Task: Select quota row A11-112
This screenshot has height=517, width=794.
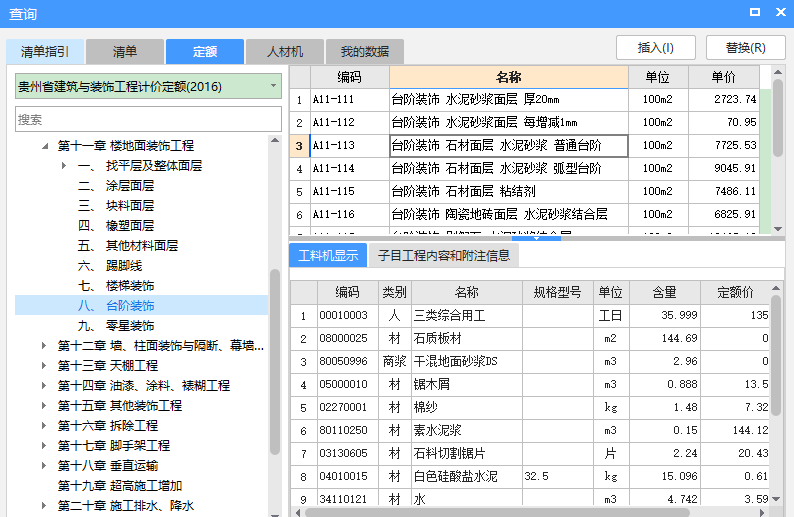Action: coord(525,123)
